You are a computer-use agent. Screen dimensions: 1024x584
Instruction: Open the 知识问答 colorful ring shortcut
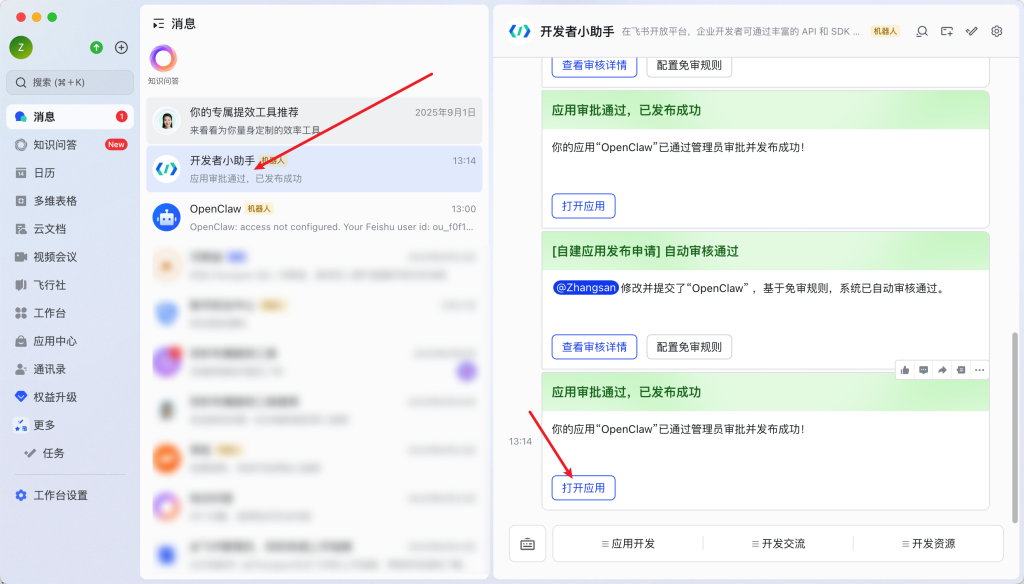click(x=163, y=59)
